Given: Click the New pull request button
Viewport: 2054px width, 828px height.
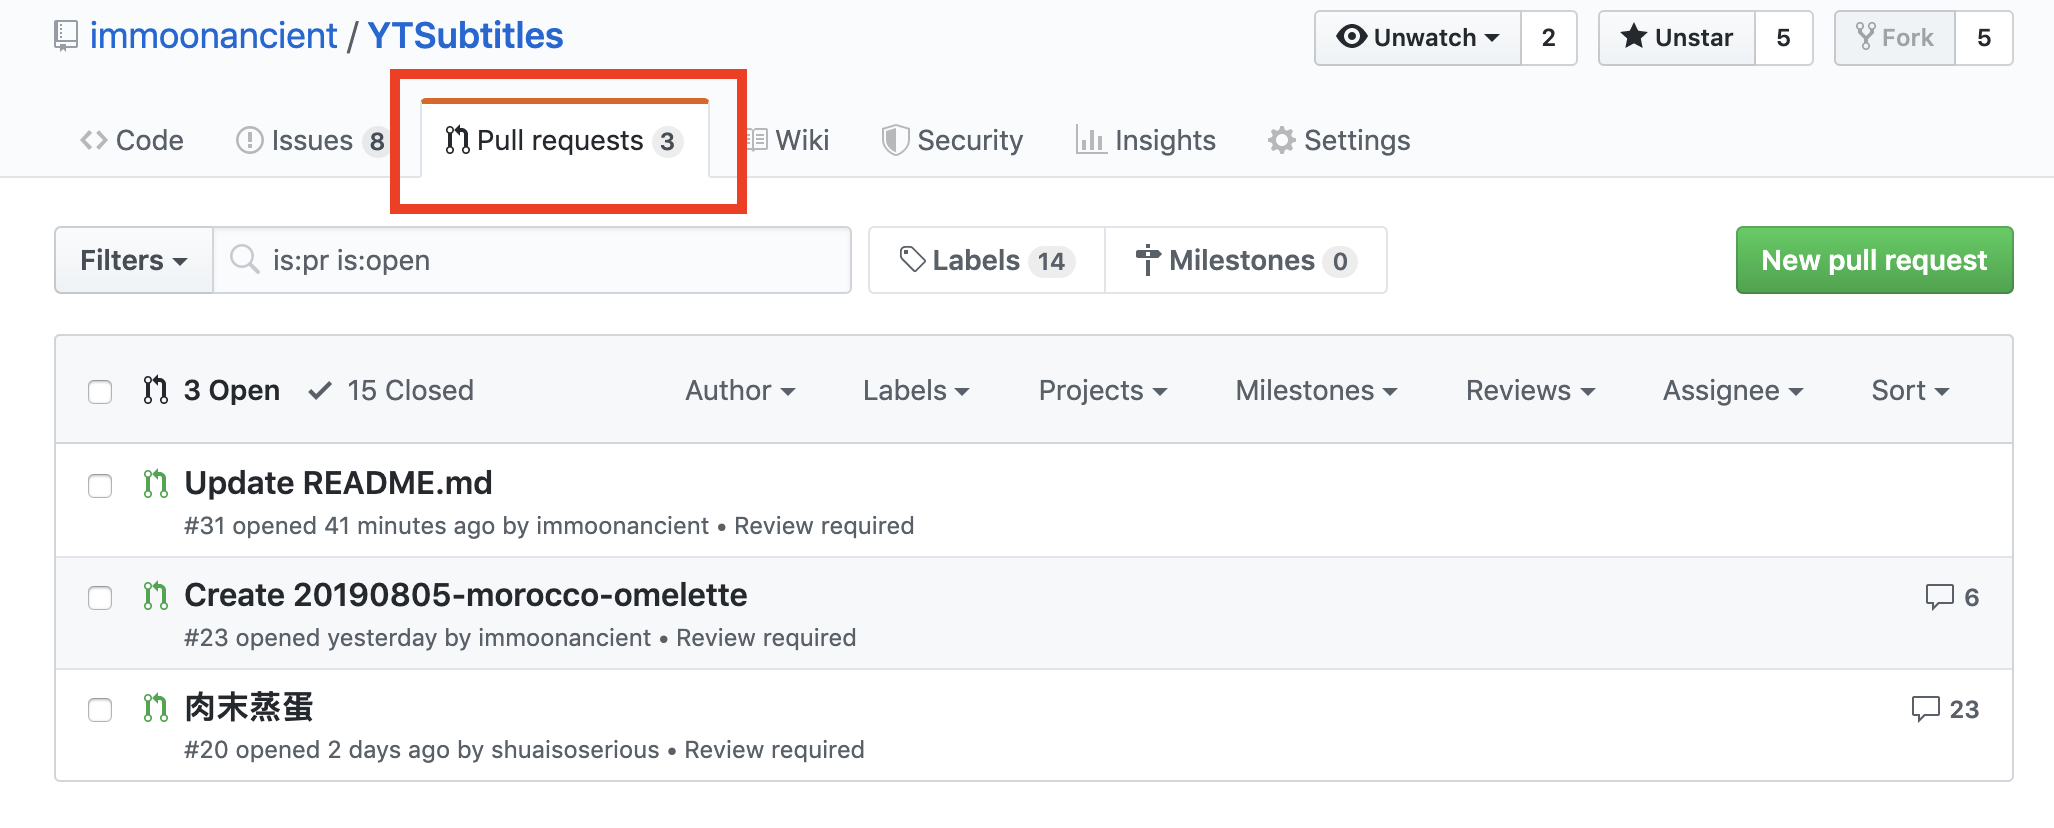Looking at the screenshot, I should [x=1874, y=260].
